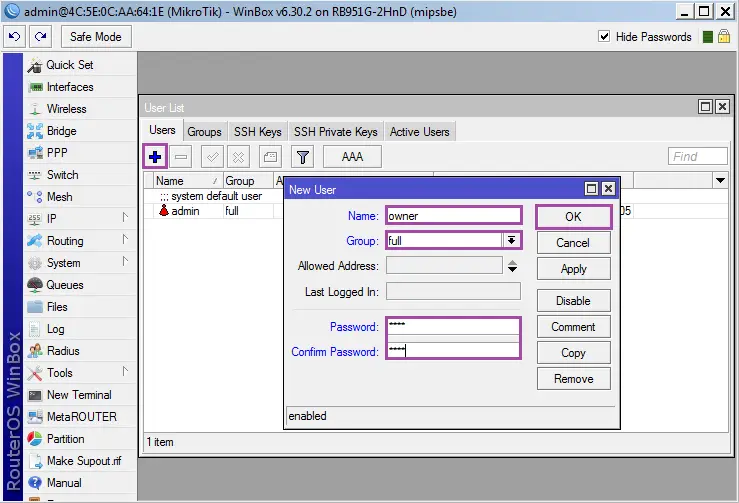Open the MetaROUTER menu
Viewport: 739px width, 503px height.
click(x=80, y=417)
